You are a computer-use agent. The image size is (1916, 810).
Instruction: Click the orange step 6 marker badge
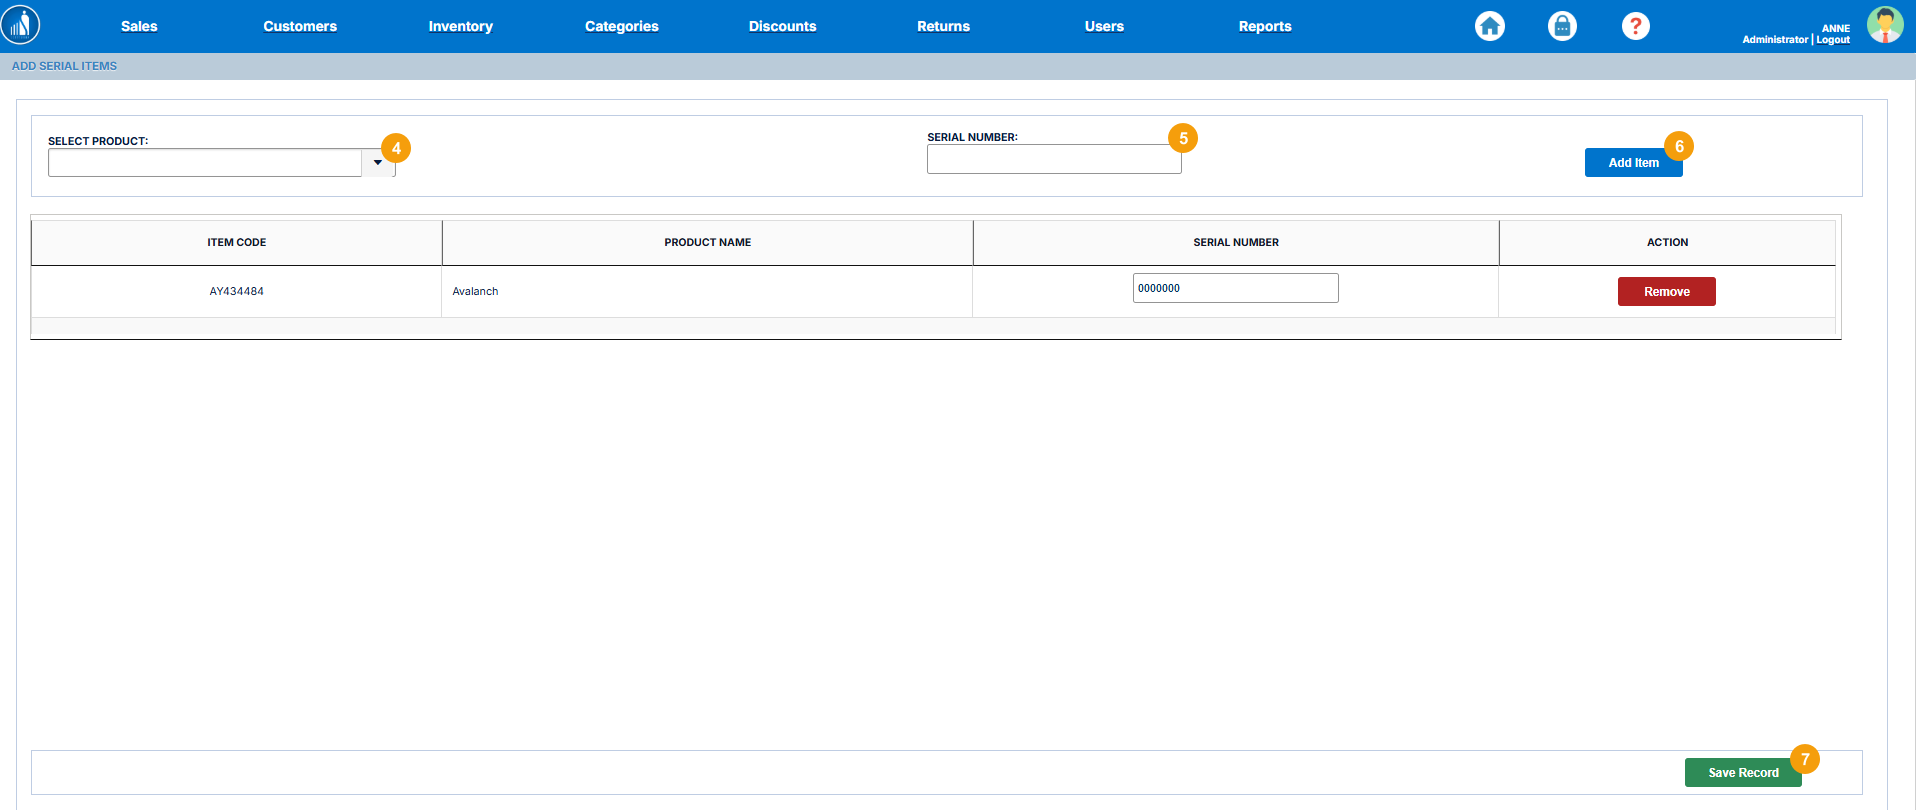click(x=1679, y=146)
